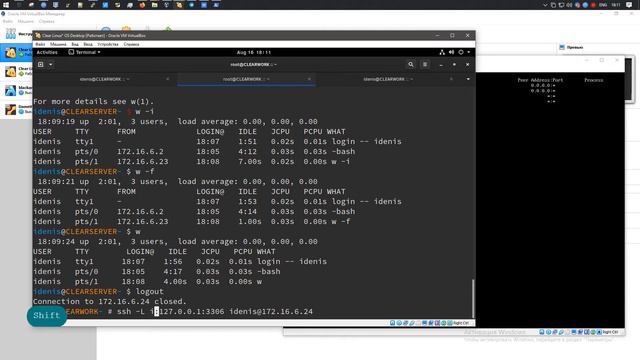This screenshot has height=360, width=640.
Task: Open the Windows notification center icon
Action: point(629,5)
